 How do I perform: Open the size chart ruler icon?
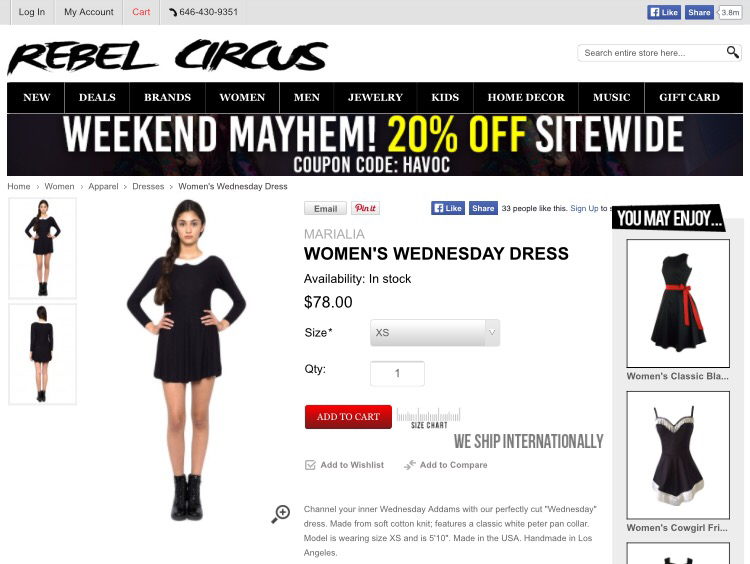(x=429, y=418)
